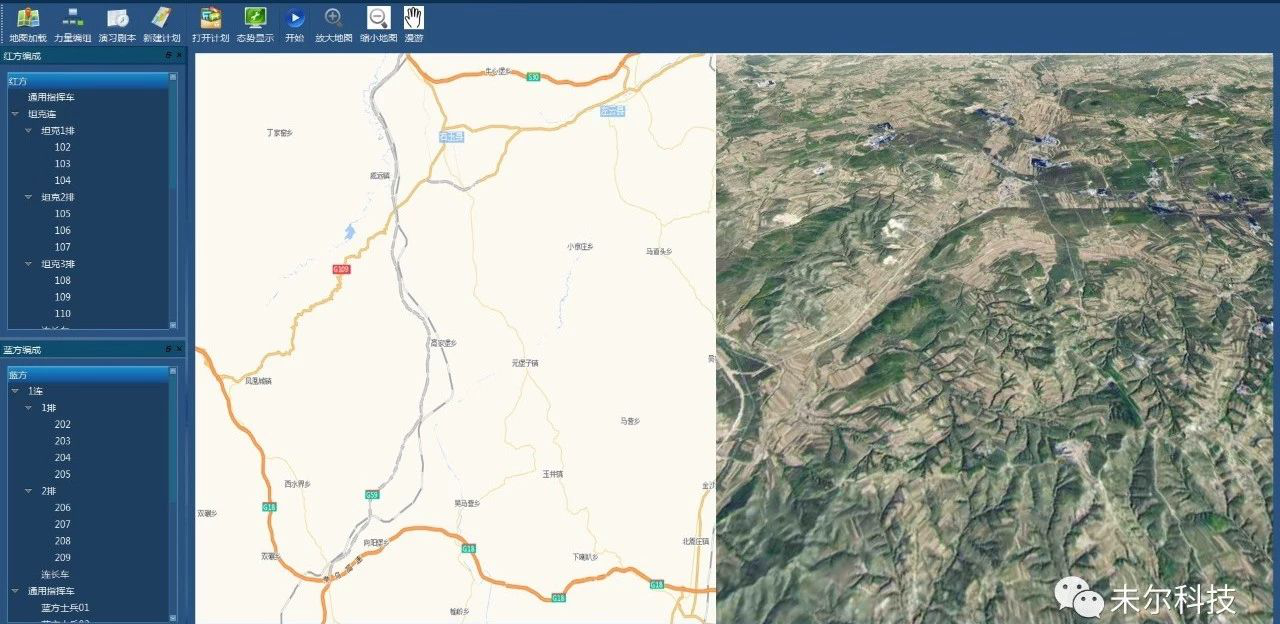1280x624 pixels.
Task: Collapse the 坦克1排 node arrow
Action: coord(28,131)
